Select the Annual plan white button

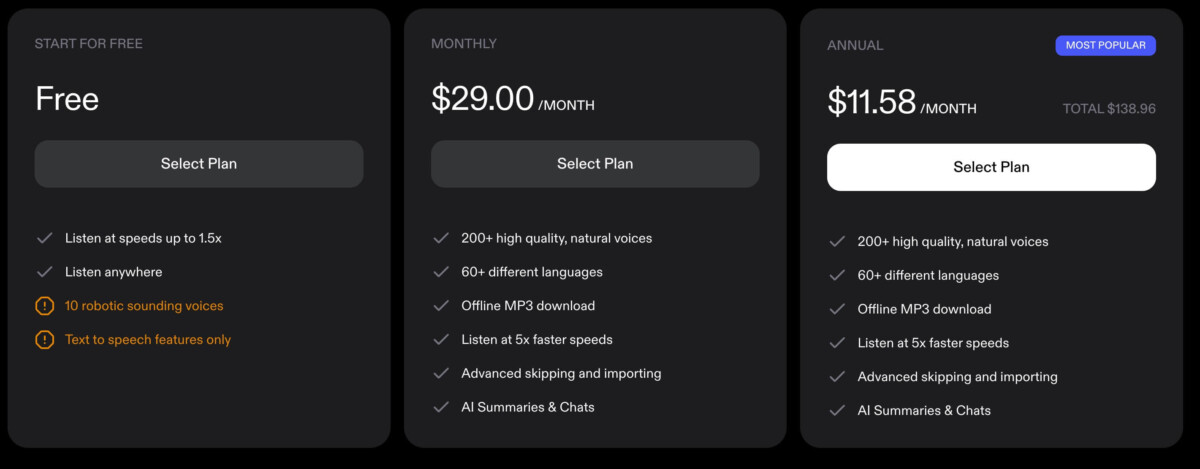[x=991, y=167]
